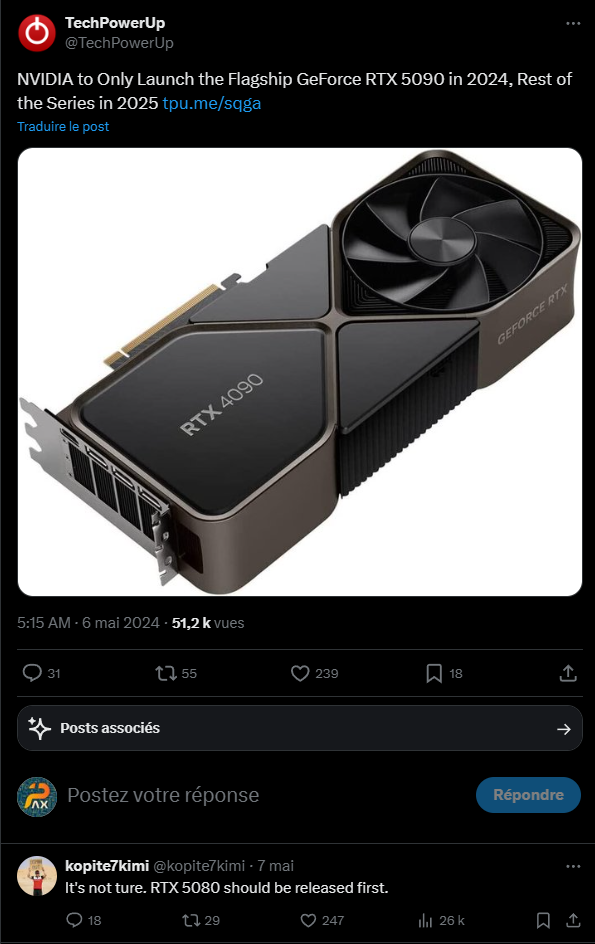
Task: Share the TechPowerUp post
Action: 568,673
